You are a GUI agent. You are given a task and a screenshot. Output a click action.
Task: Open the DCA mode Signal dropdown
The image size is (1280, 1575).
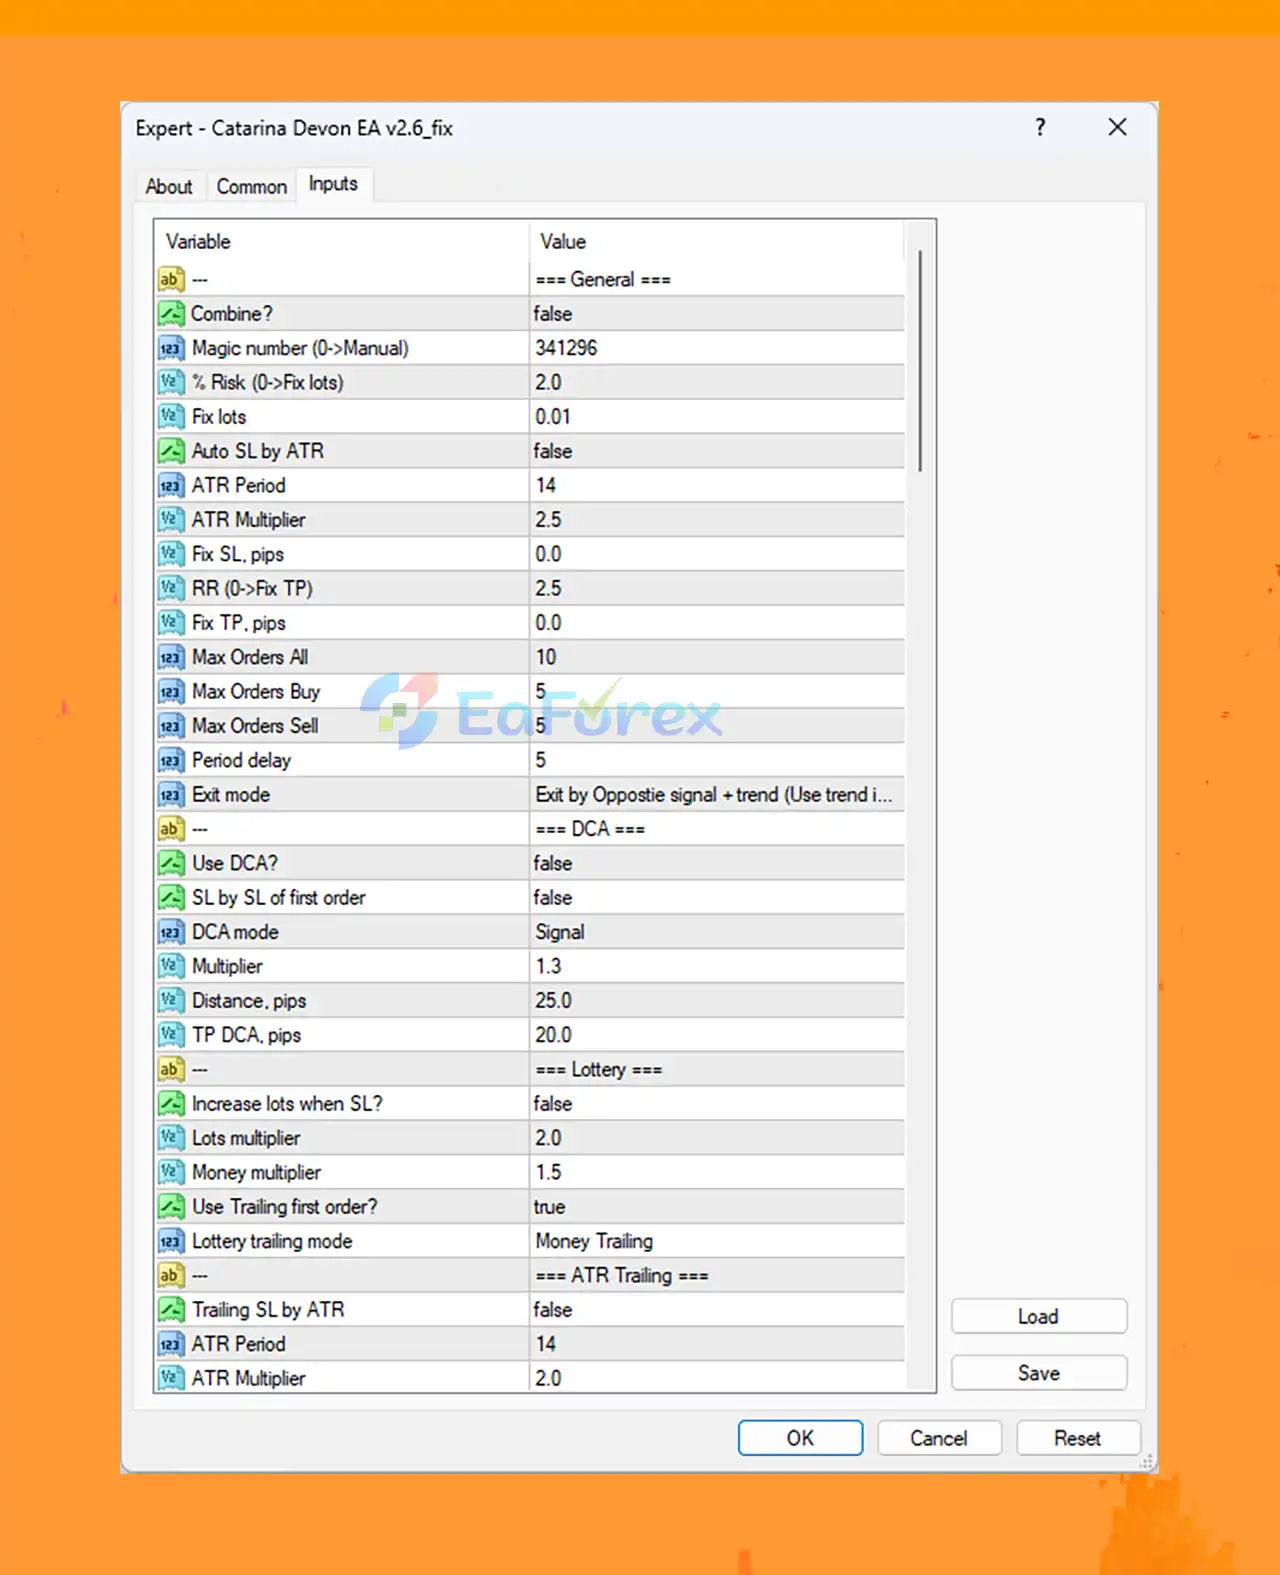[716, 932]
